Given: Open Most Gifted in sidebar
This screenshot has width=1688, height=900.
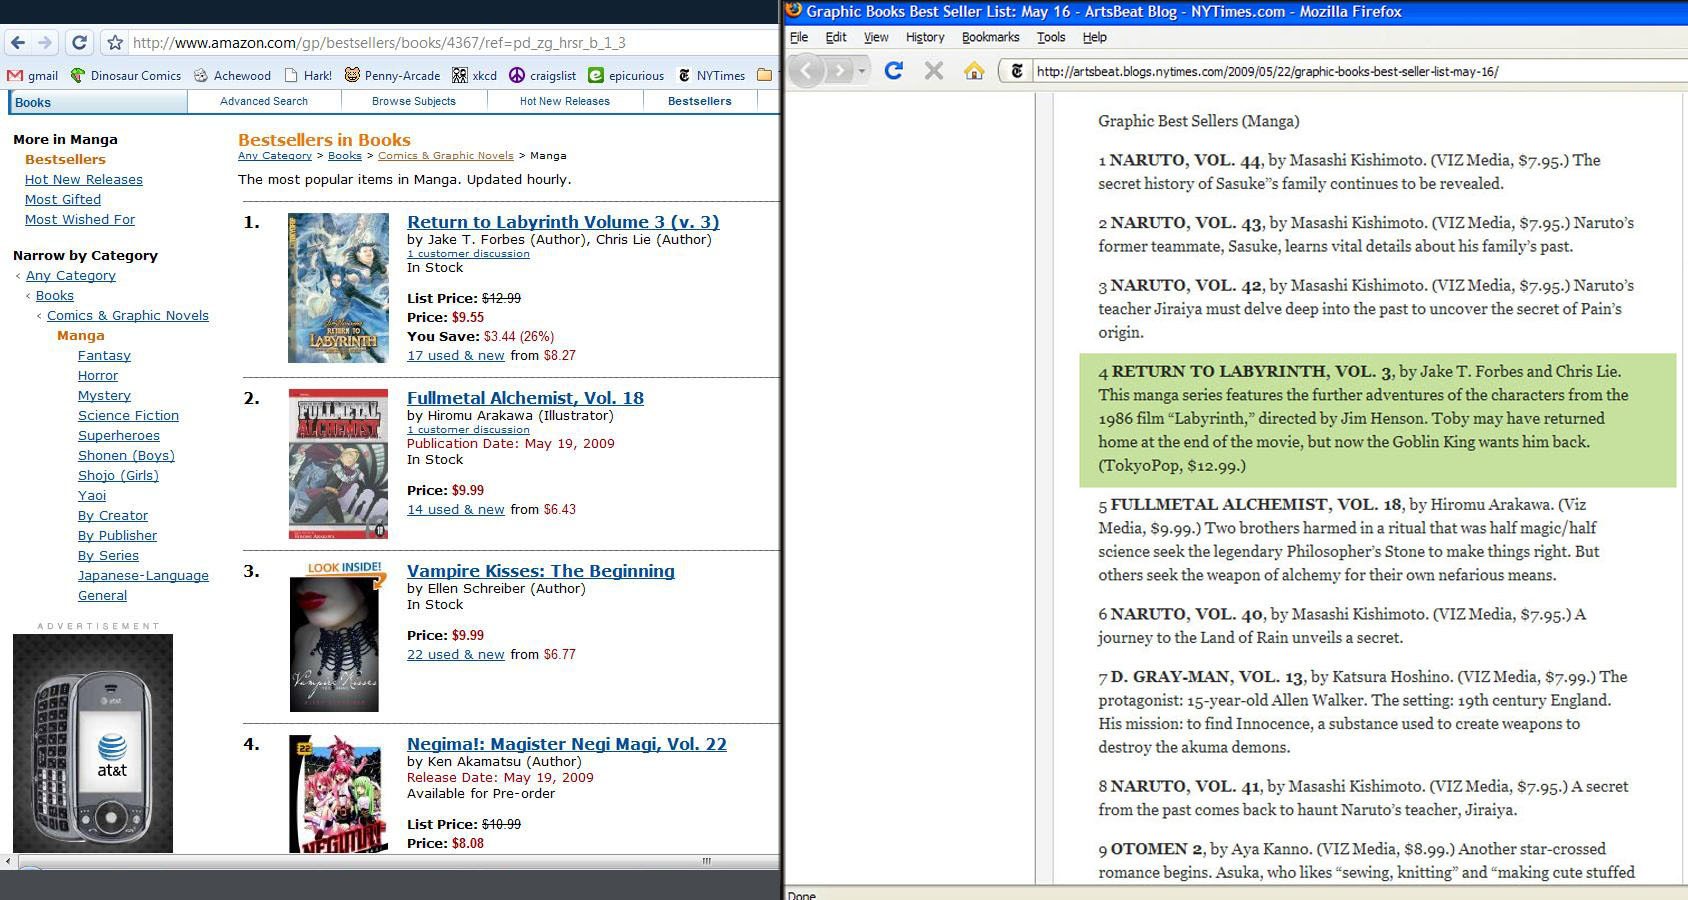Looking at the screenshot, I should pos(63,199).
